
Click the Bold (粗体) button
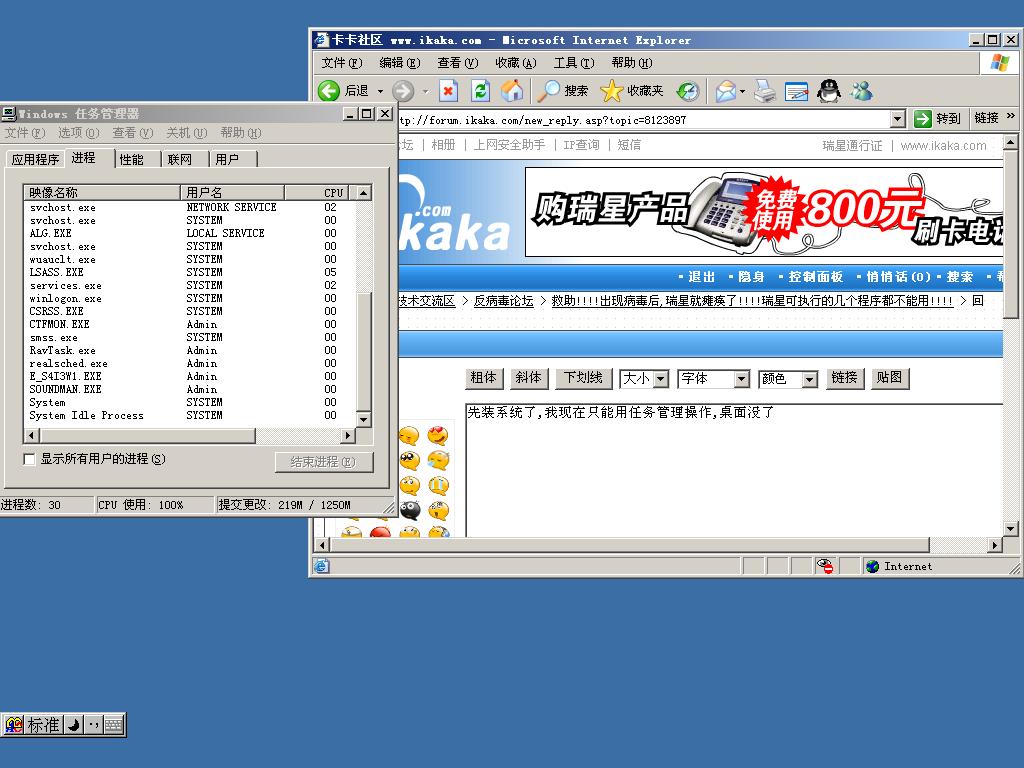click(484, 378)
